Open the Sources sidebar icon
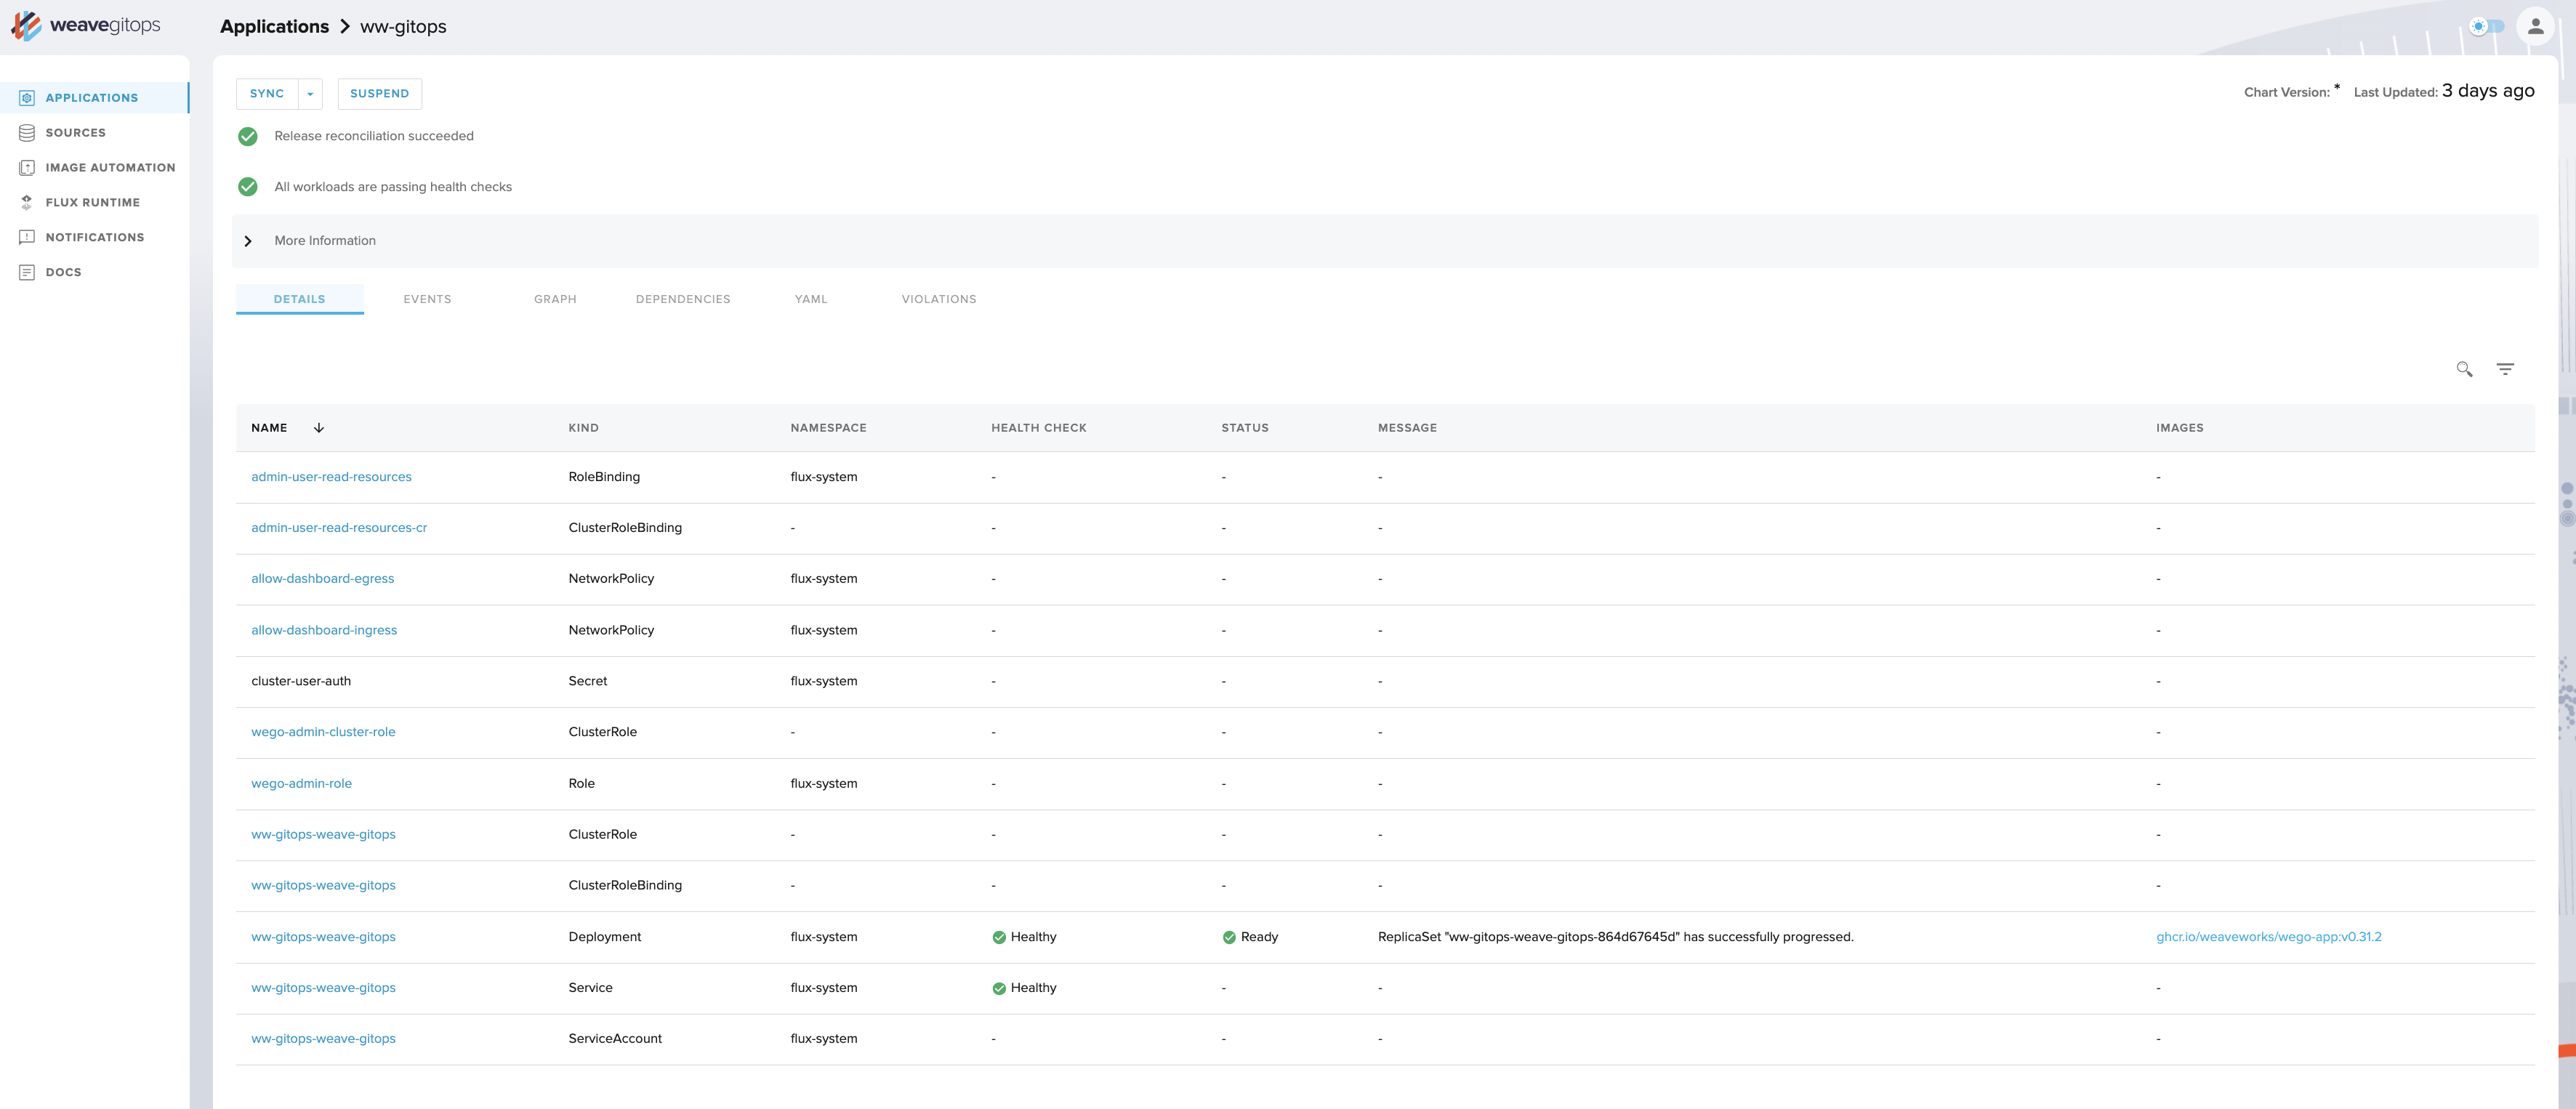The image size is (2576, 1109). [x=27, y=133]
